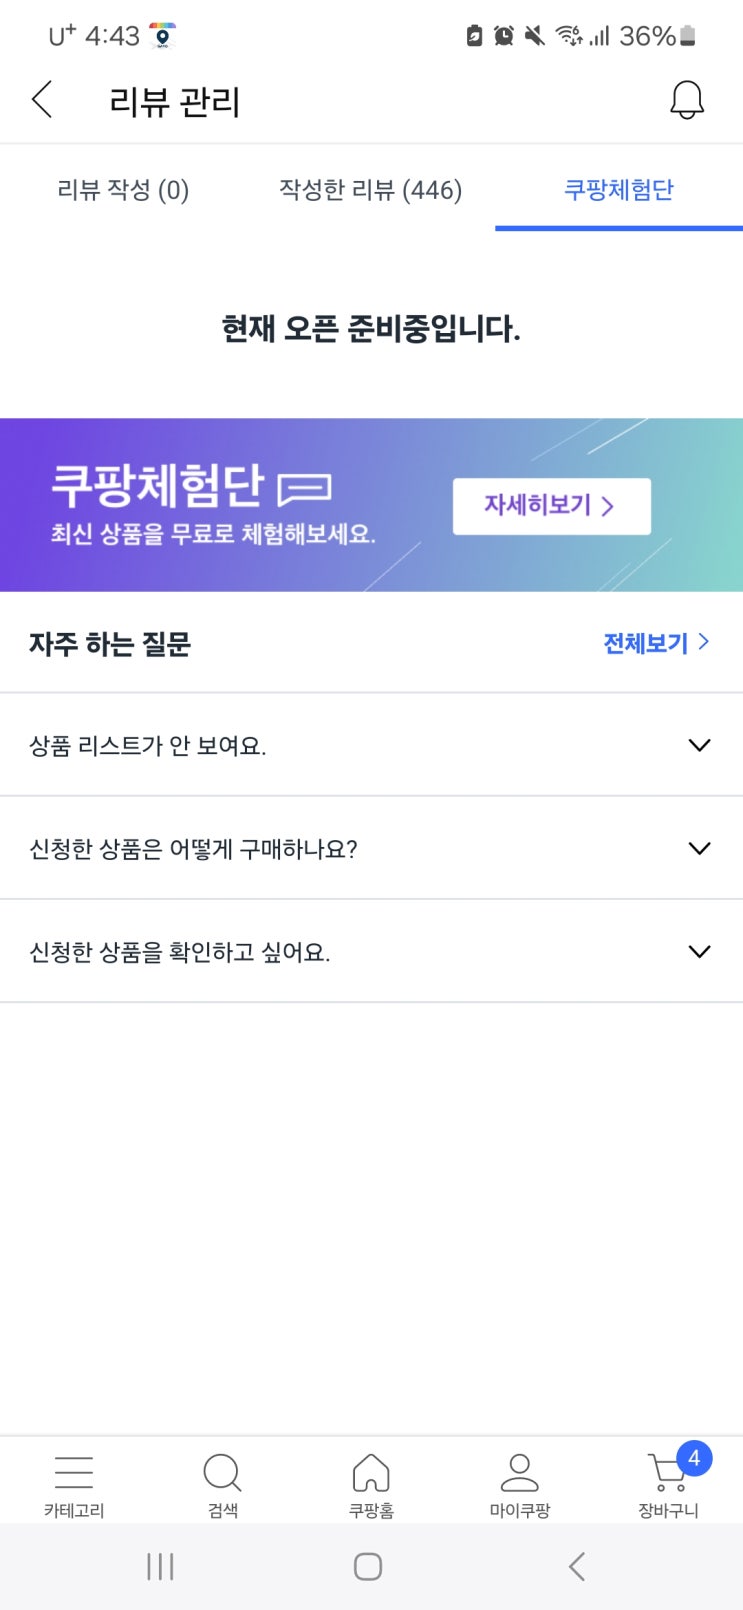Switch to the 작성한 리뷰 (446) tab
This screenshot has height=1610, width=743.
click(x=370, y=190)
